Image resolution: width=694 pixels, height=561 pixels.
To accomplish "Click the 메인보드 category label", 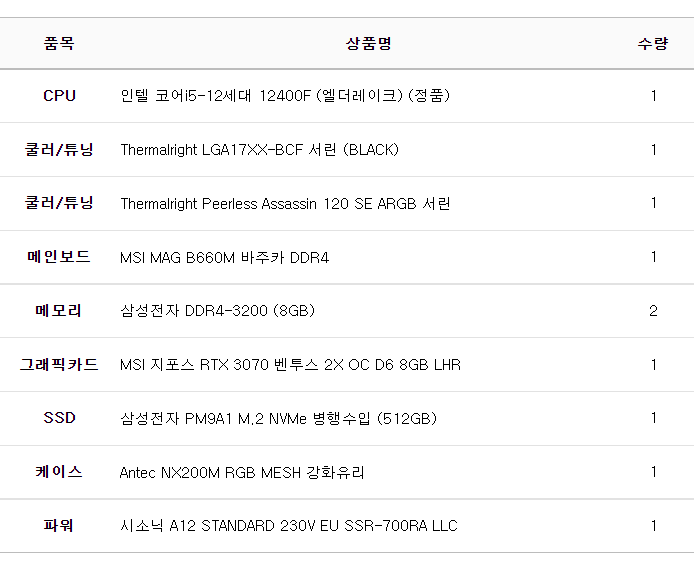I will [x=59, y=257].
